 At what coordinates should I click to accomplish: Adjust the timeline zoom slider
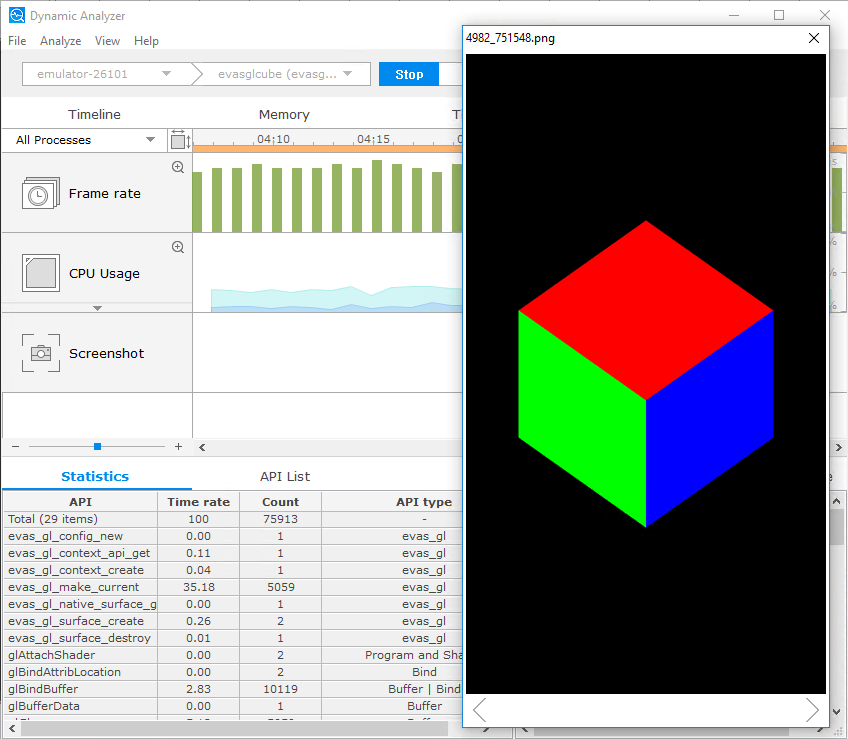tap(97, 446)
